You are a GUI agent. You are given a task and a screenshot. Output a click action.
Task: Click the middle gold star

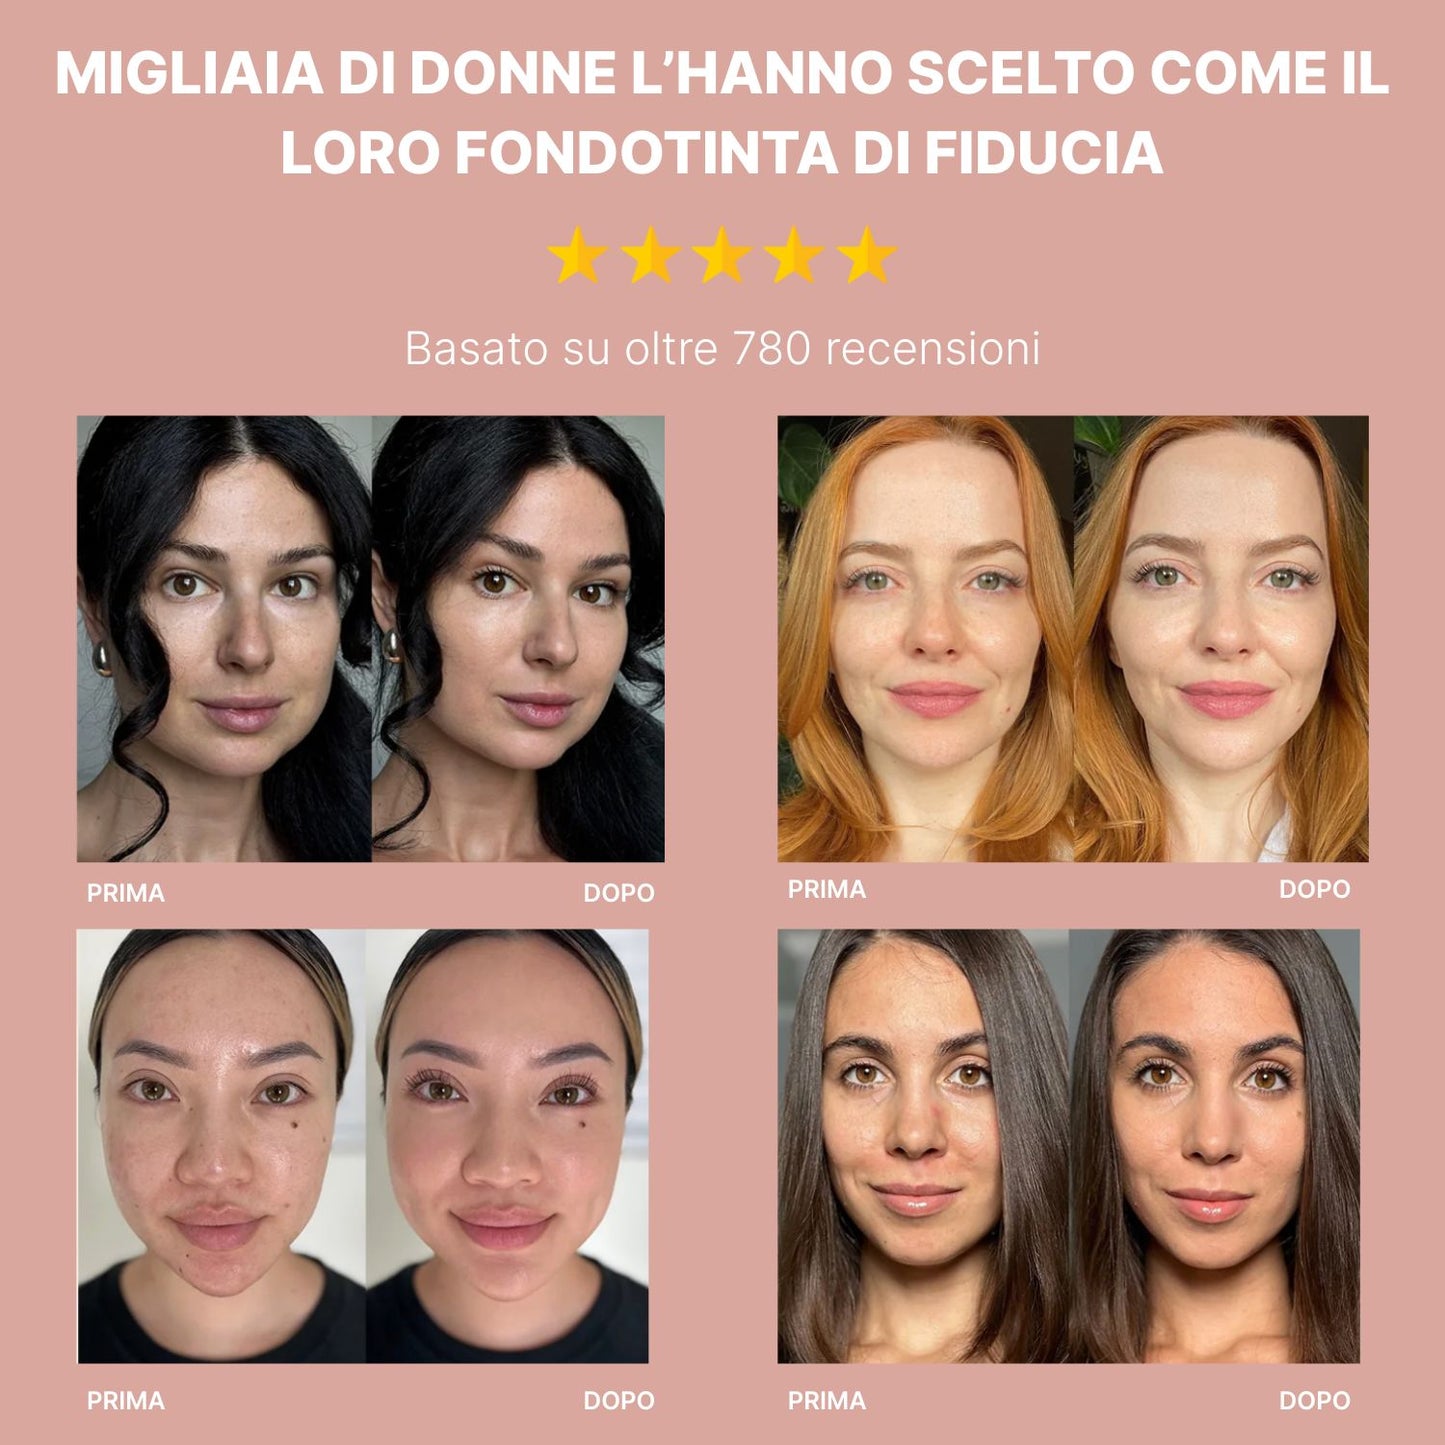click(722, 255)
